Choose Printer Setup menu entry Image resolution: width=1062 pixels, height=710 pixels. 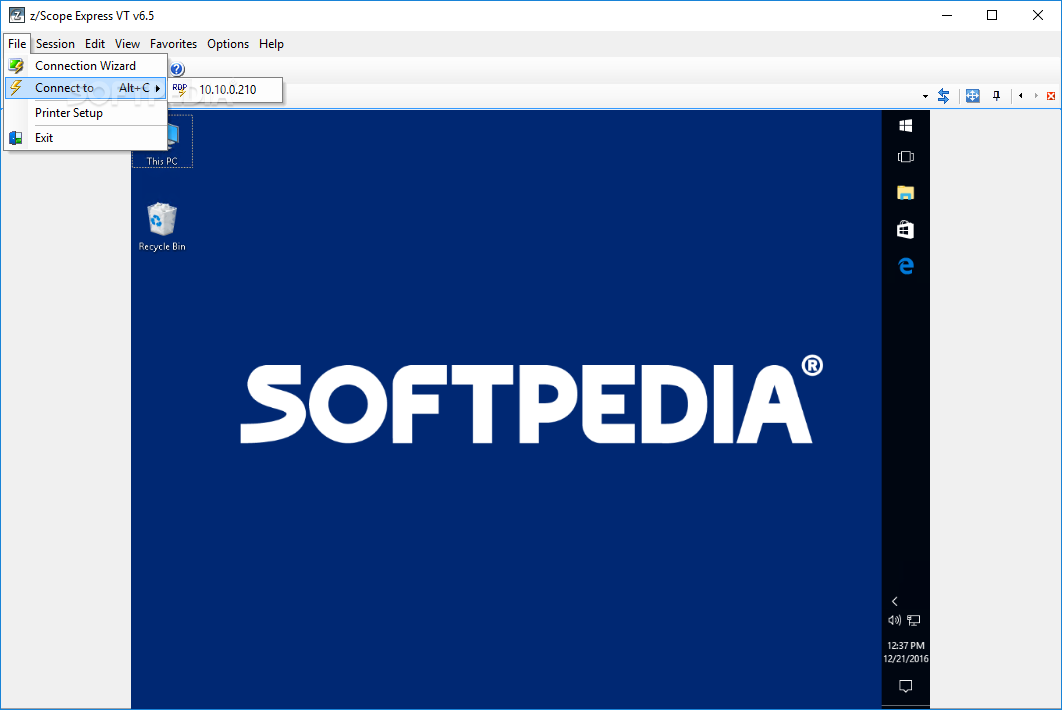tap(85, 113)
